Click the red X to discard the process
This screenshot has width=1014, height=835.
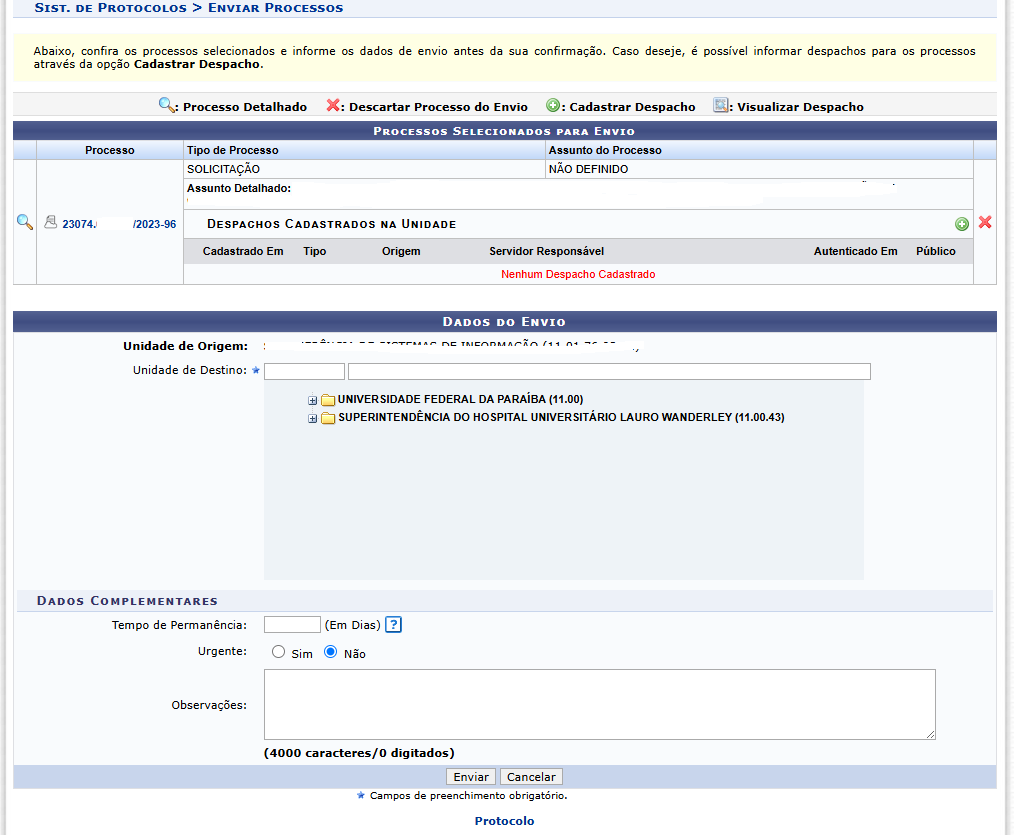pos(985,223)
